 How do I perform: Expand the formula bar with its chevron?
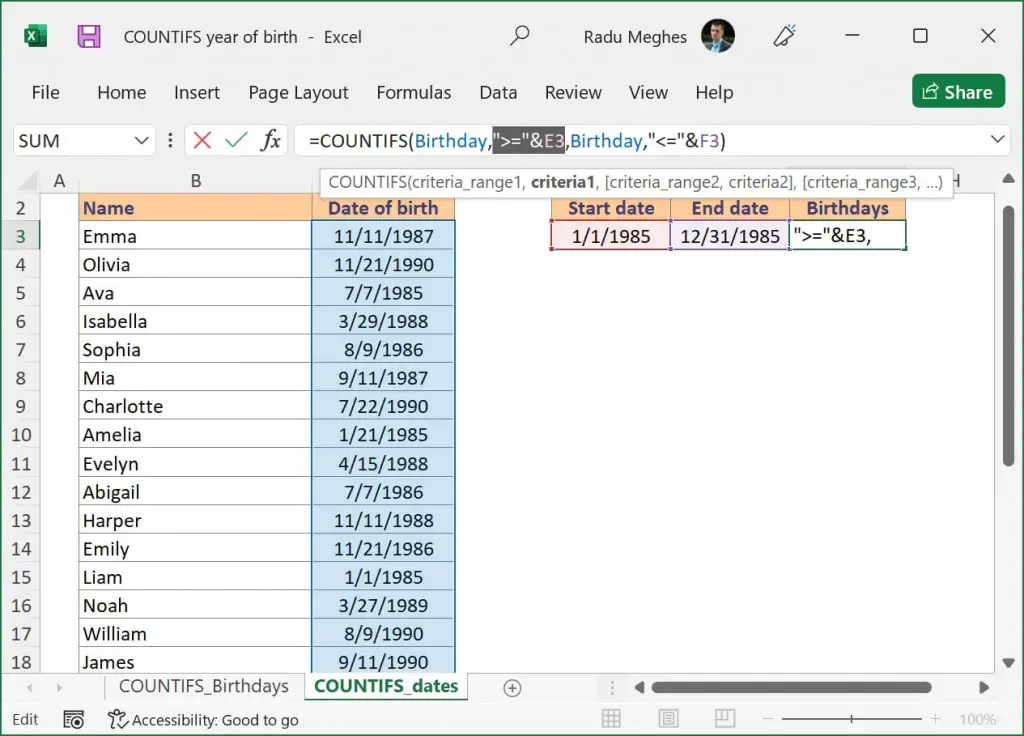[x=998, y=140]
